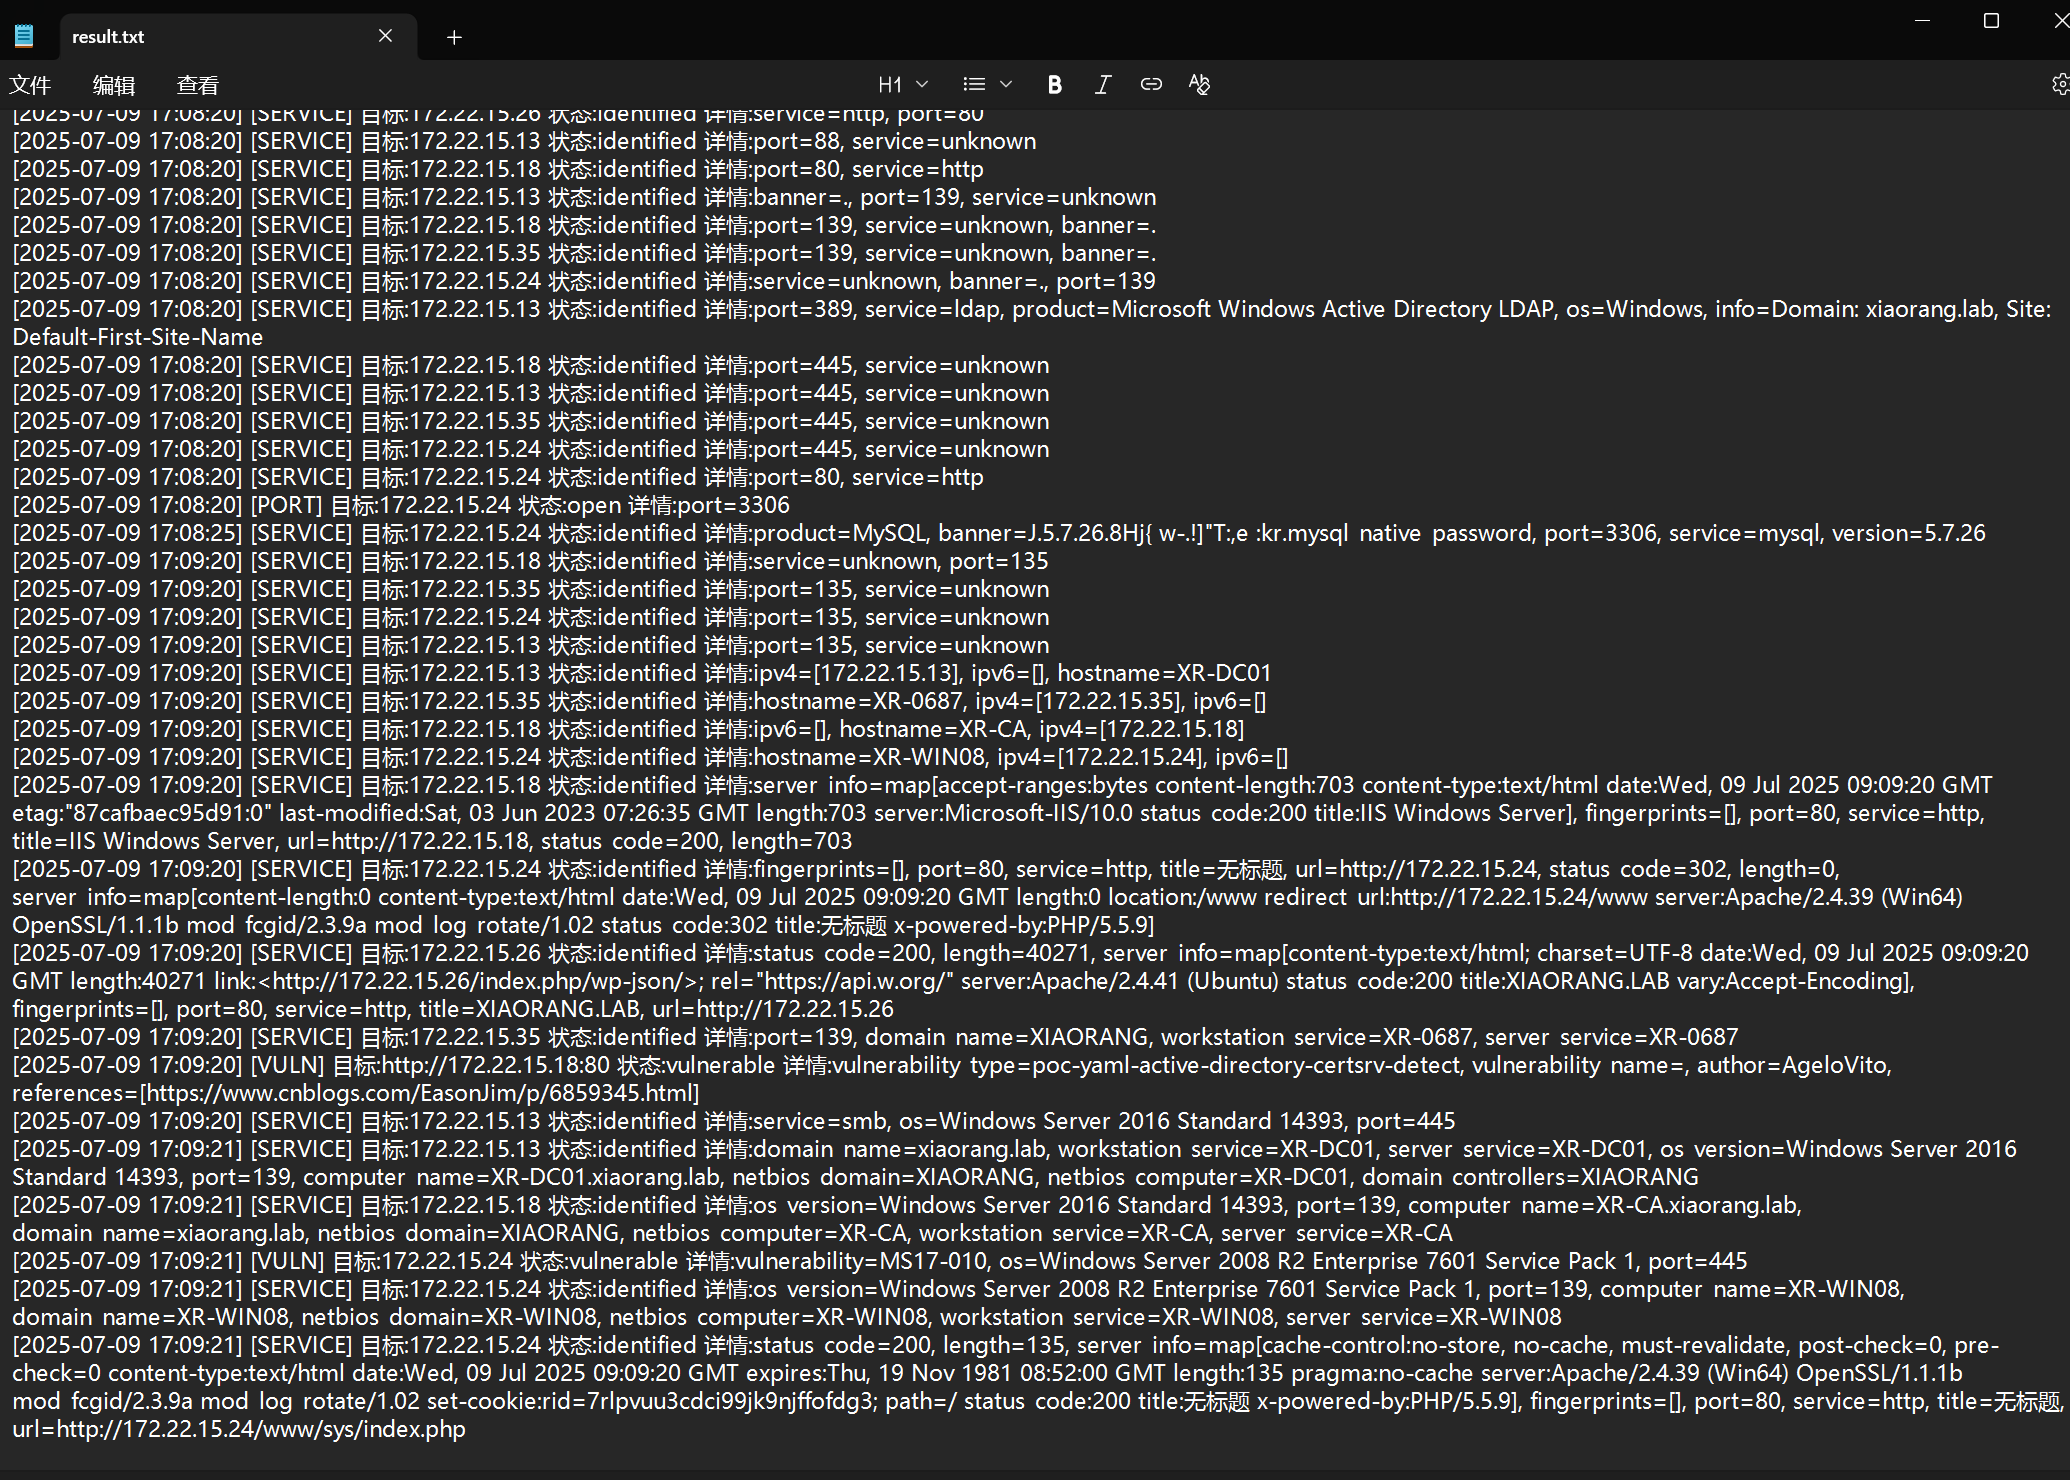Maximize the Notepad window
The width and height of the screenshot is (2070, 1480).
click(1991, 21)
